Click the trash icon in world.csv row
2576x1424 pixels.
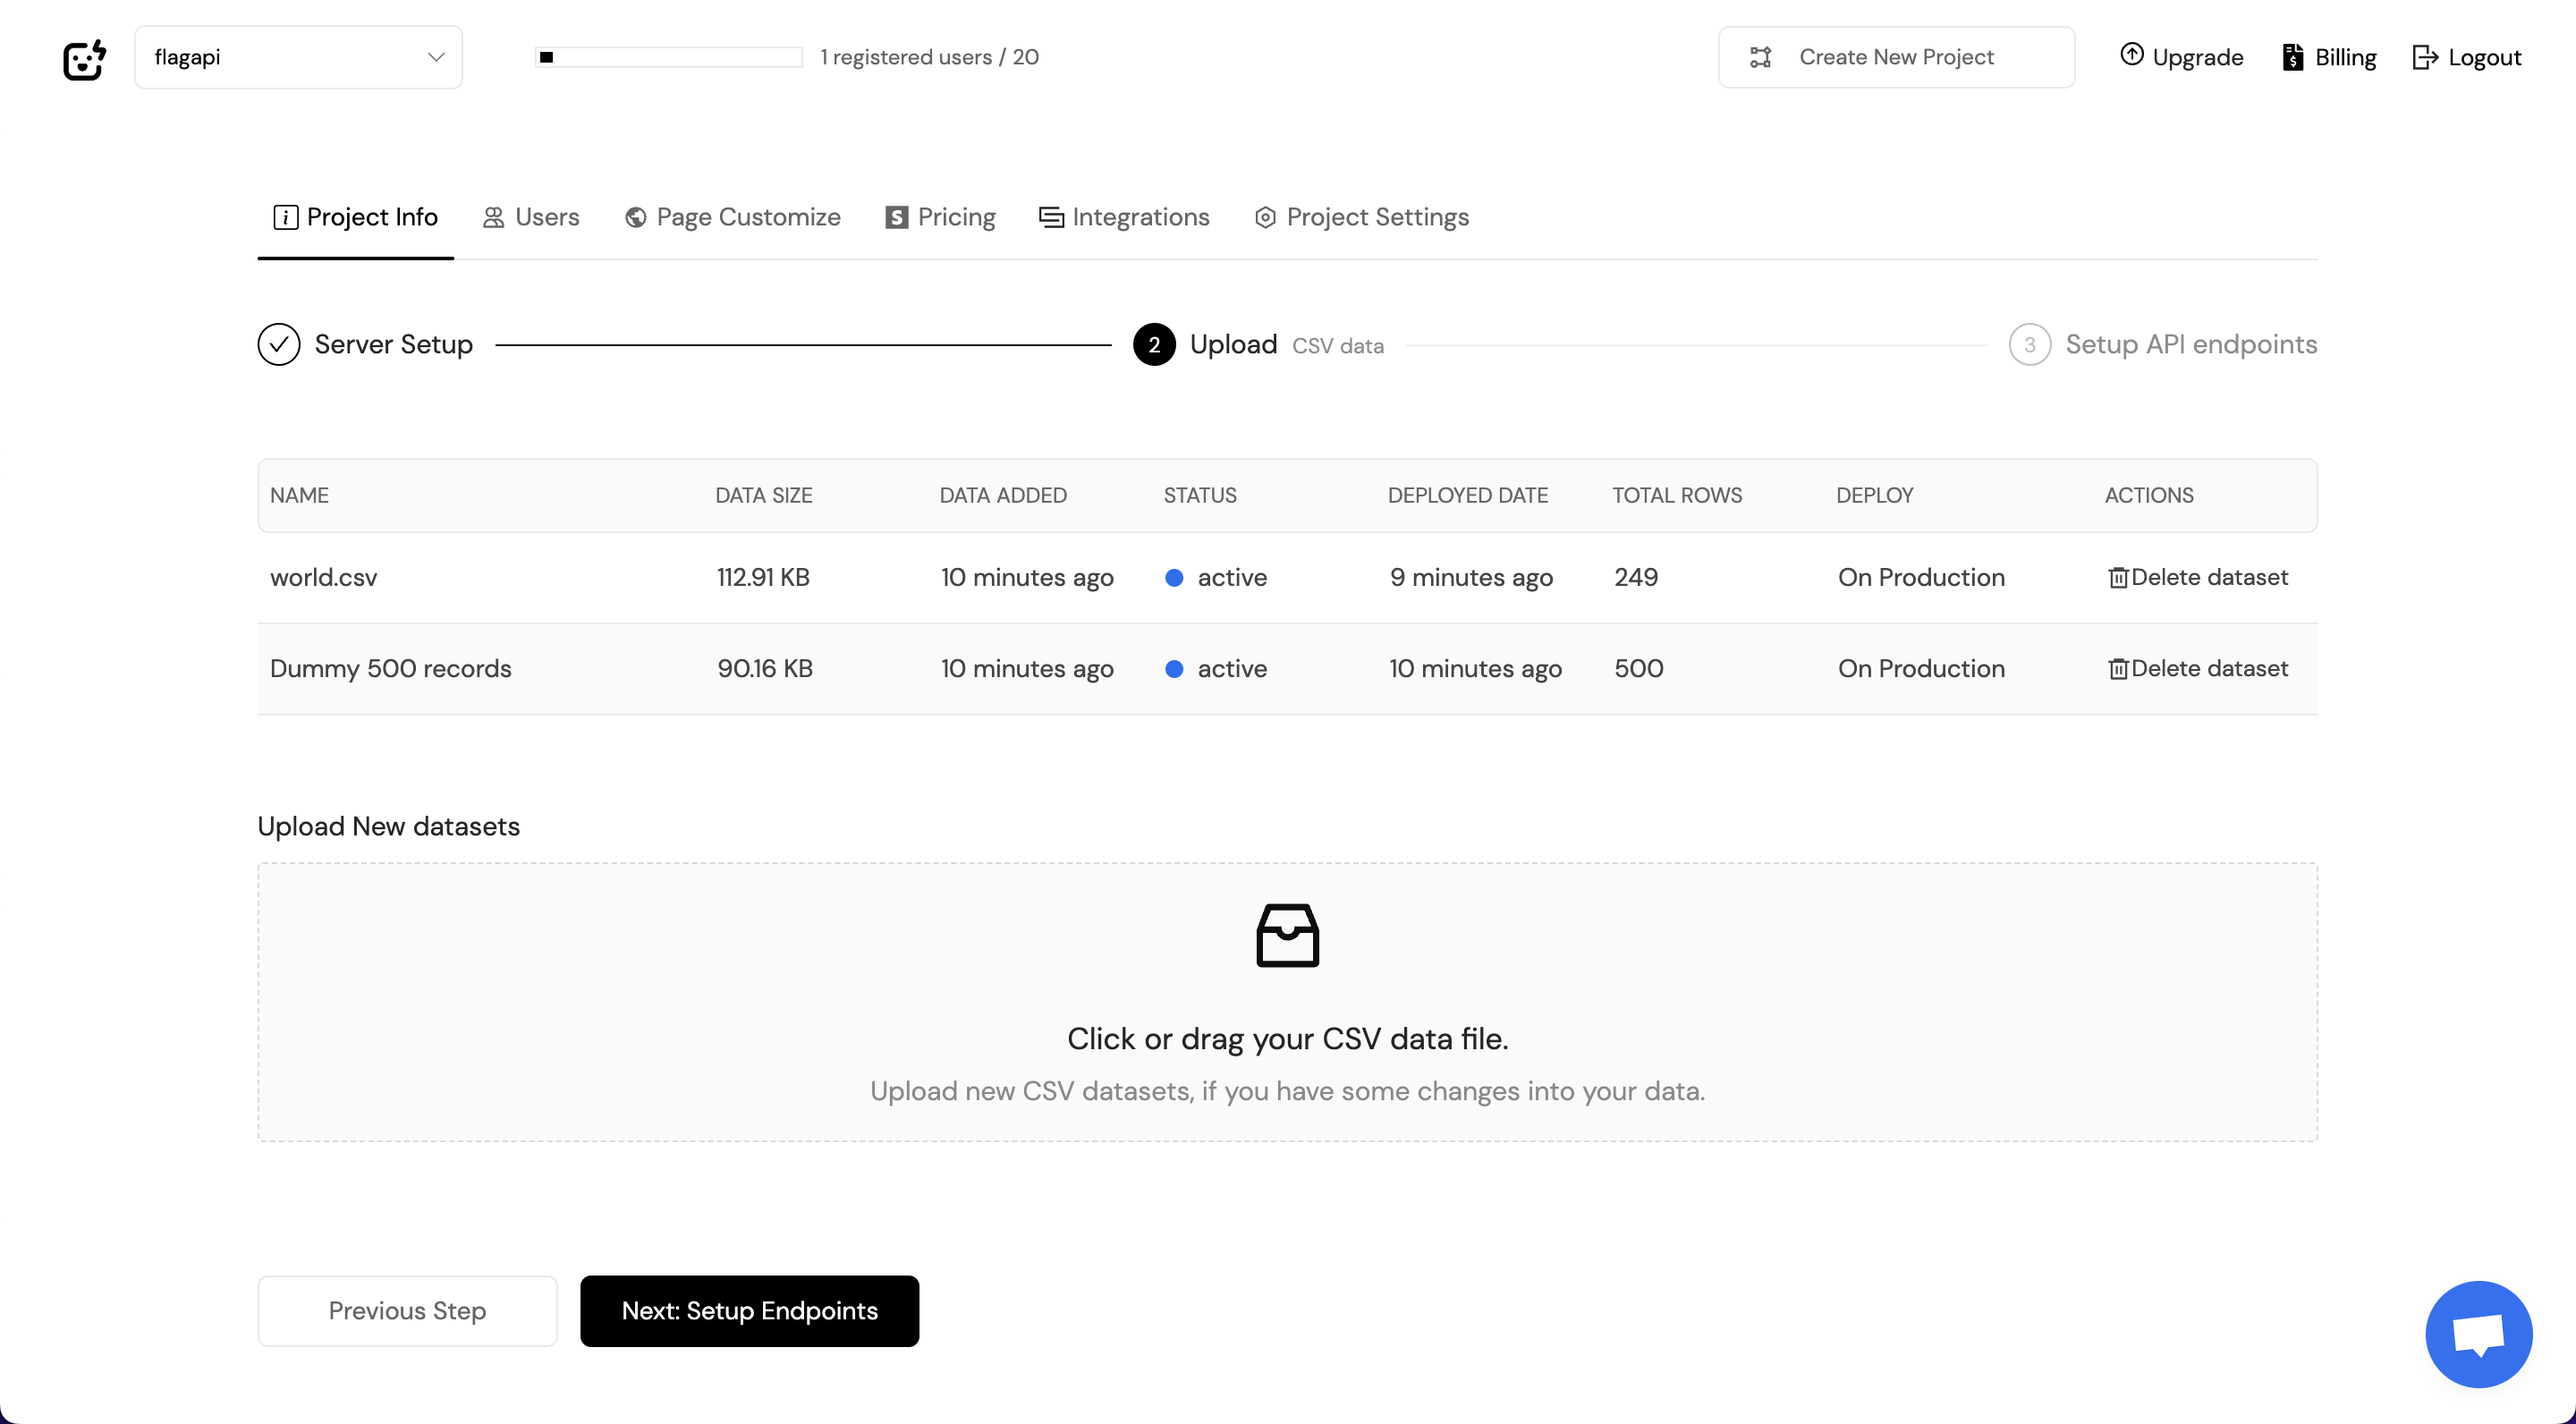[2117, 578]
